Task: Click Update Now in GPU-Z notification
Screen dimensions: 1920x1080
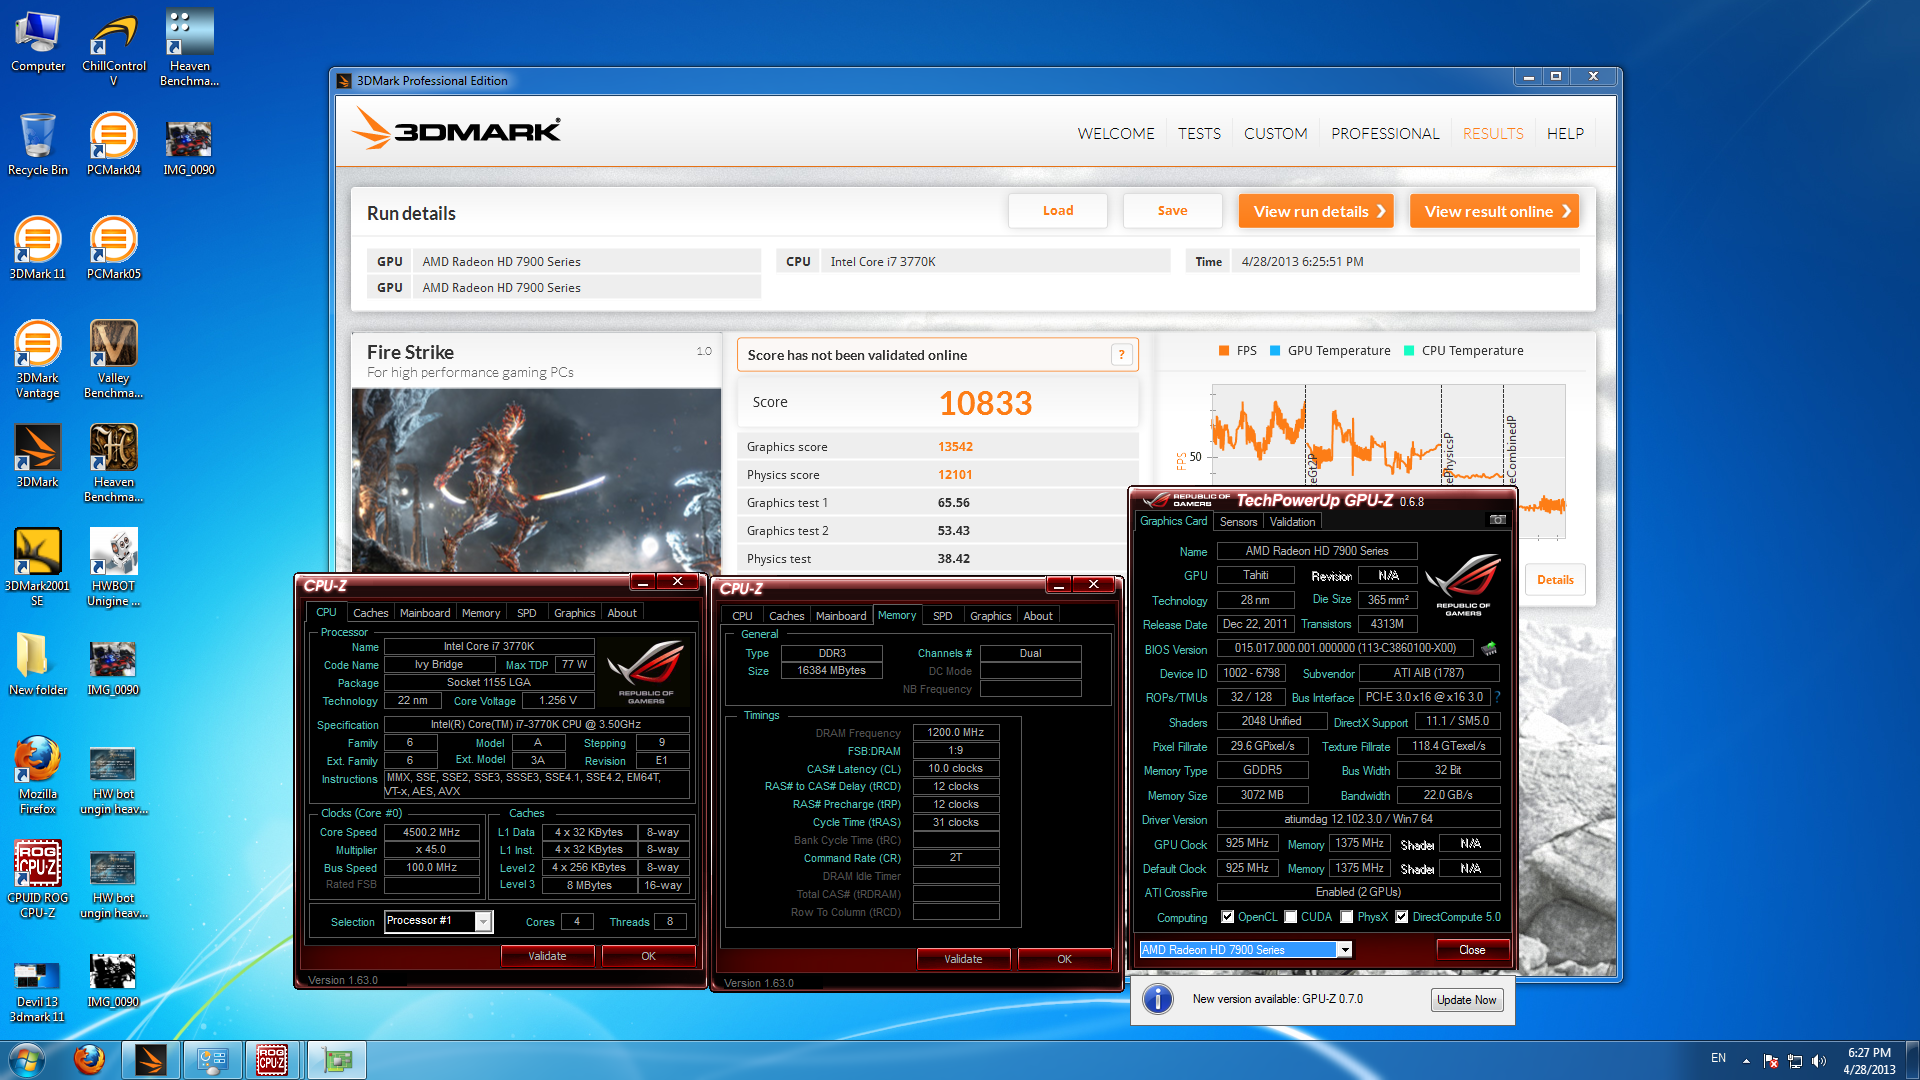Action: [1466, 1000]
